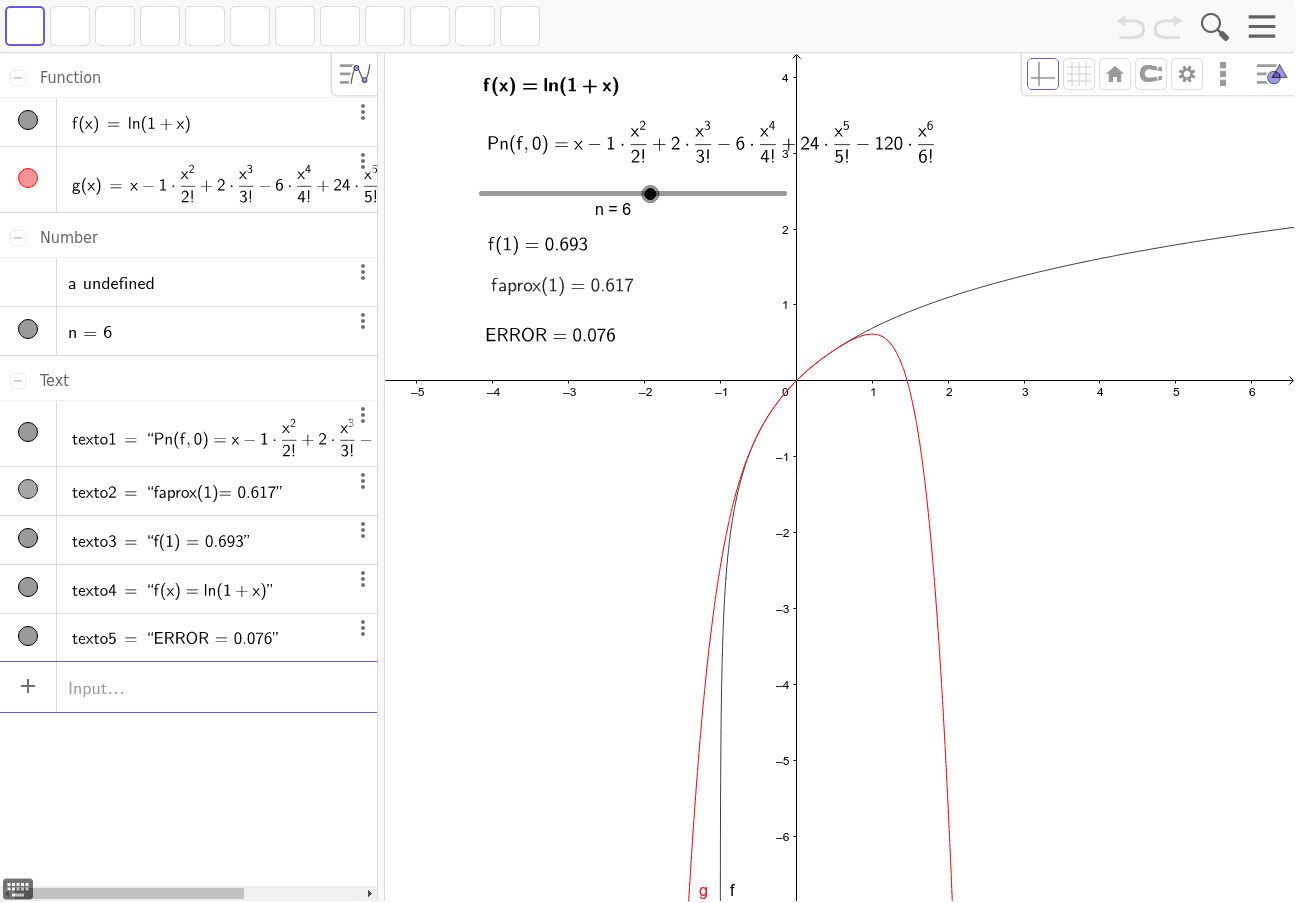Toggle the graphics style bar icon
The image size is (1296, 903).
(1270, 74)
